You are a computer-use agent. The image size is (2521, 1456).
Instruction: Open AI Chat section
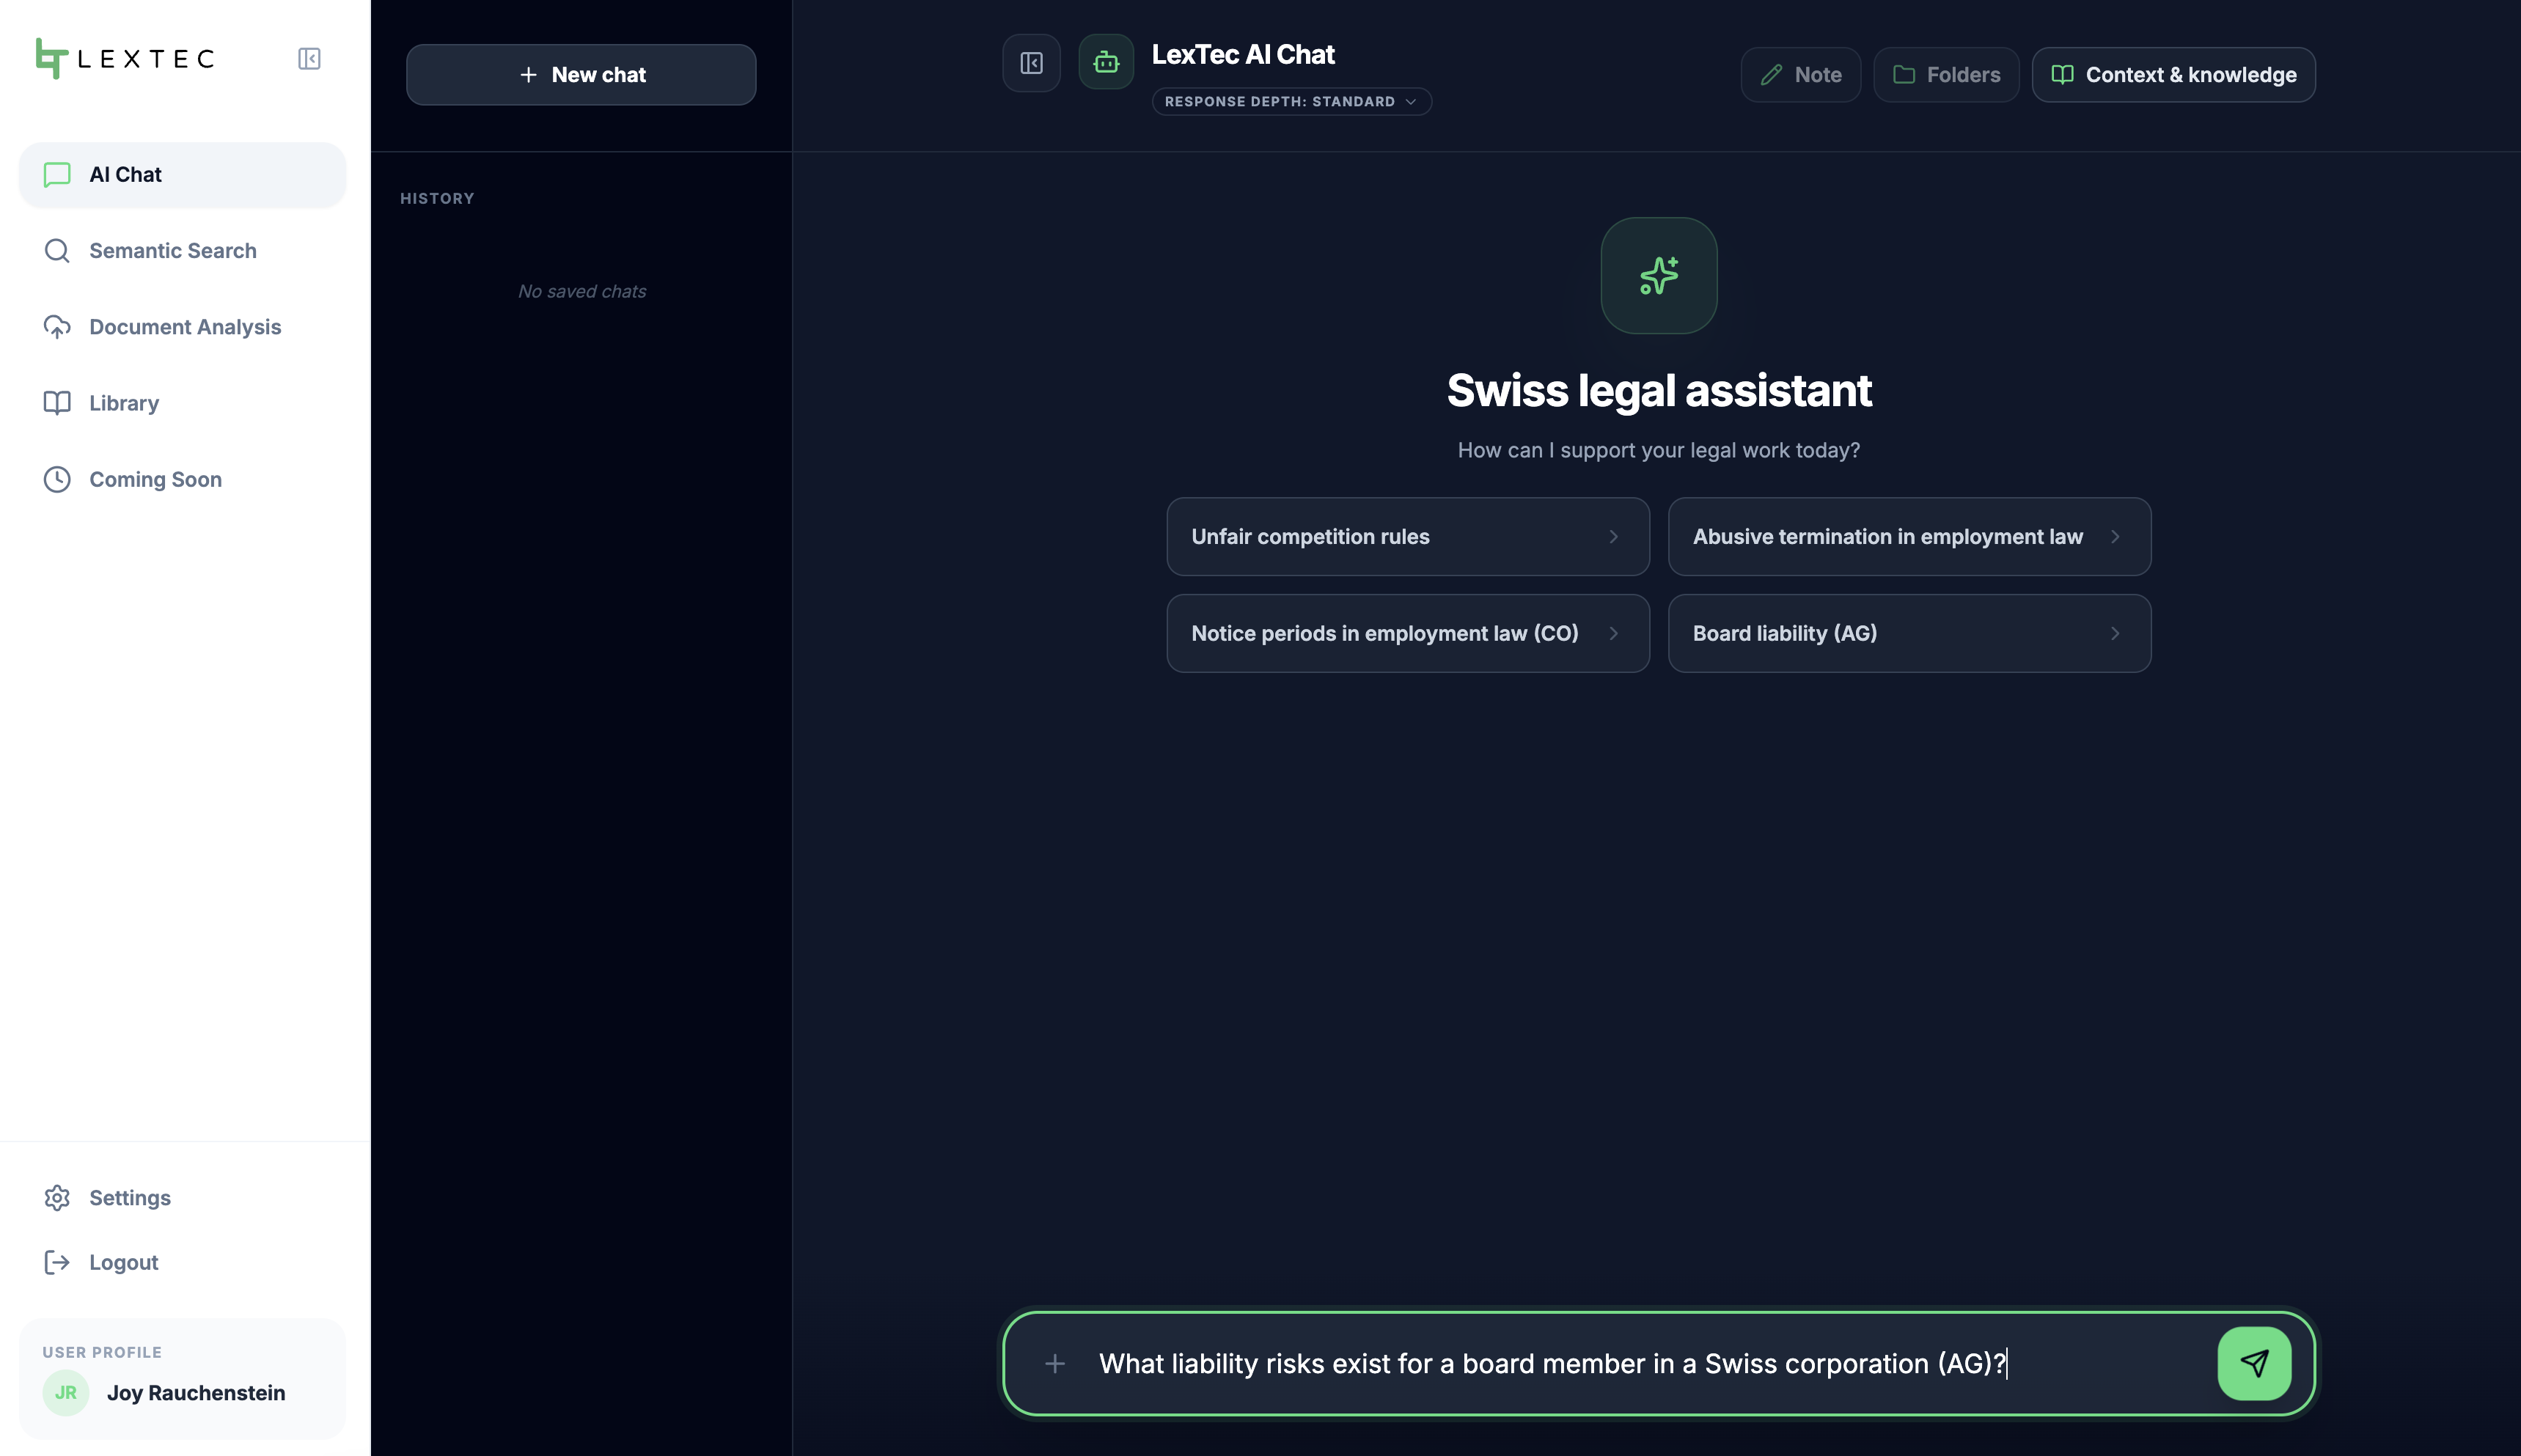pos(182,174)
